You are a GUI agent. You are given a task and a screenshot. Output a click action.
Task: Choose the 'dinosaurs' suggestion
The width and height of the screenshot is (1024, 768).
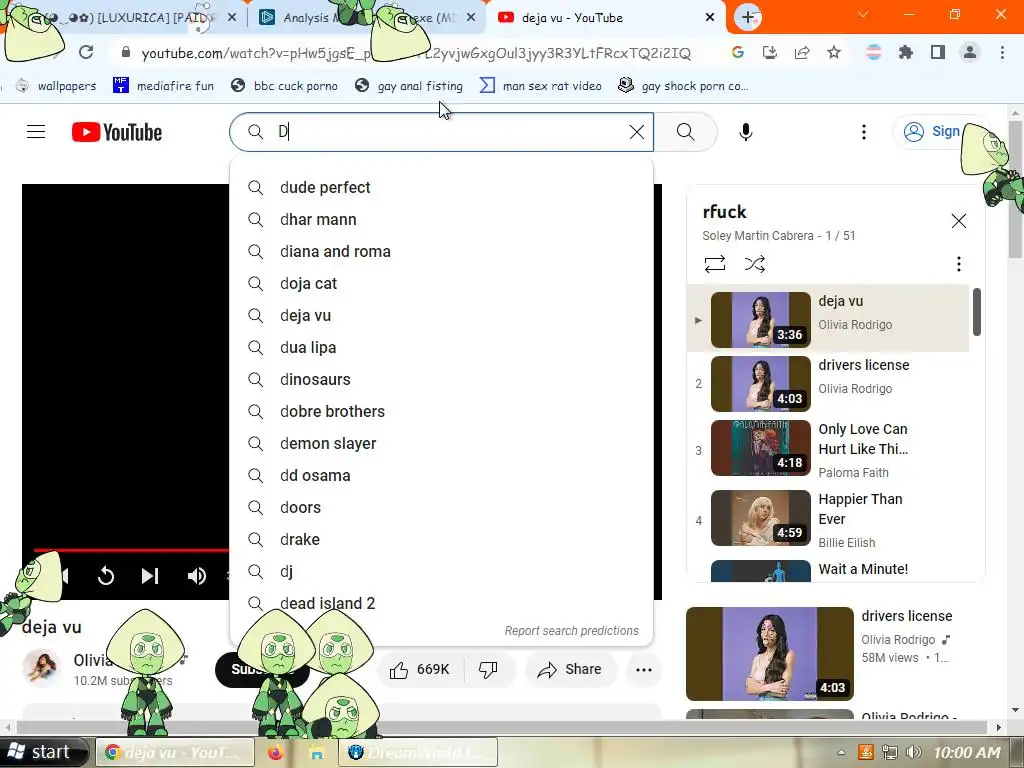tap(441, 379)
